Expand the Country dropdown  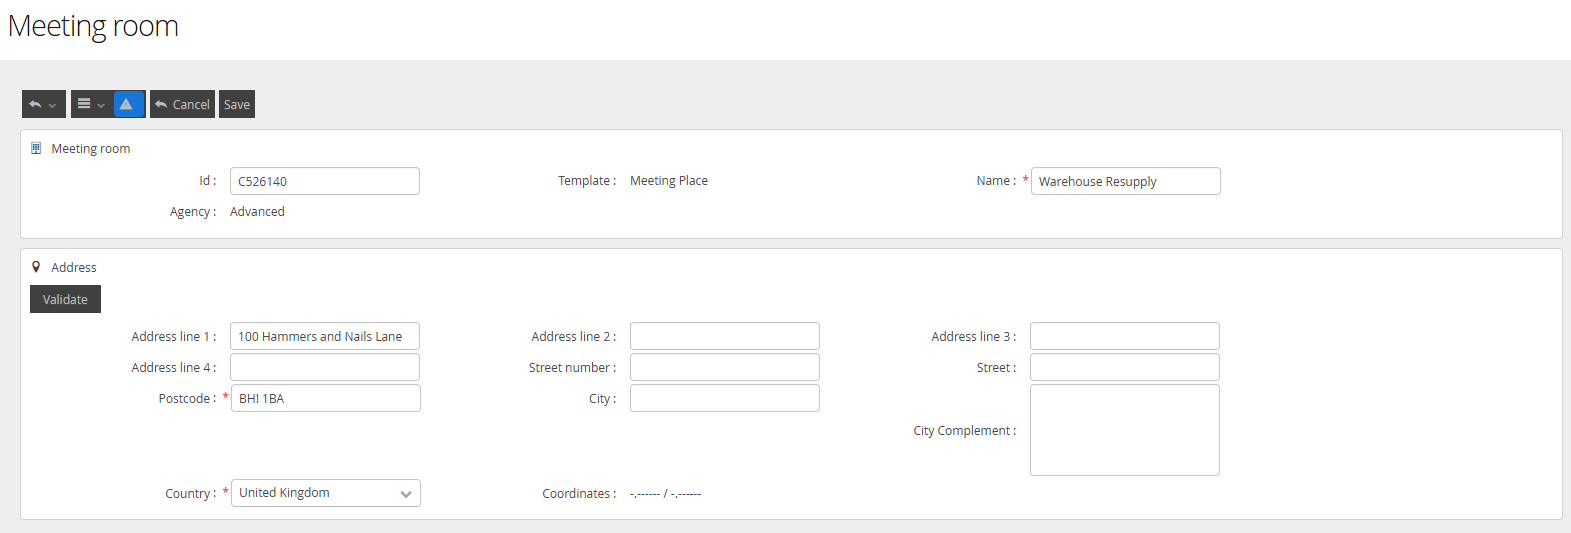coord(325,493)
